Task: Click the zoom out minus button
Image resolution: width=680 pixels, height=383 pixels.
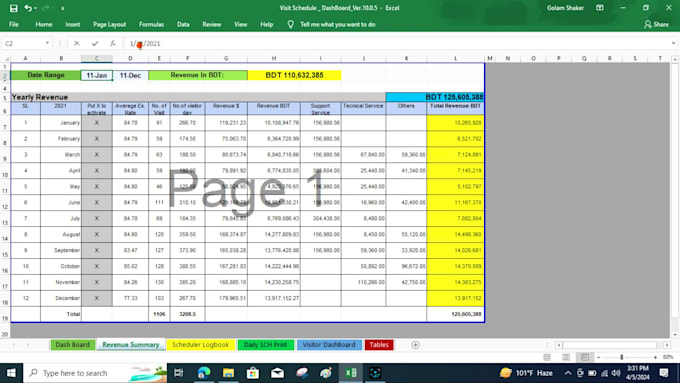Action: [598, 357]
